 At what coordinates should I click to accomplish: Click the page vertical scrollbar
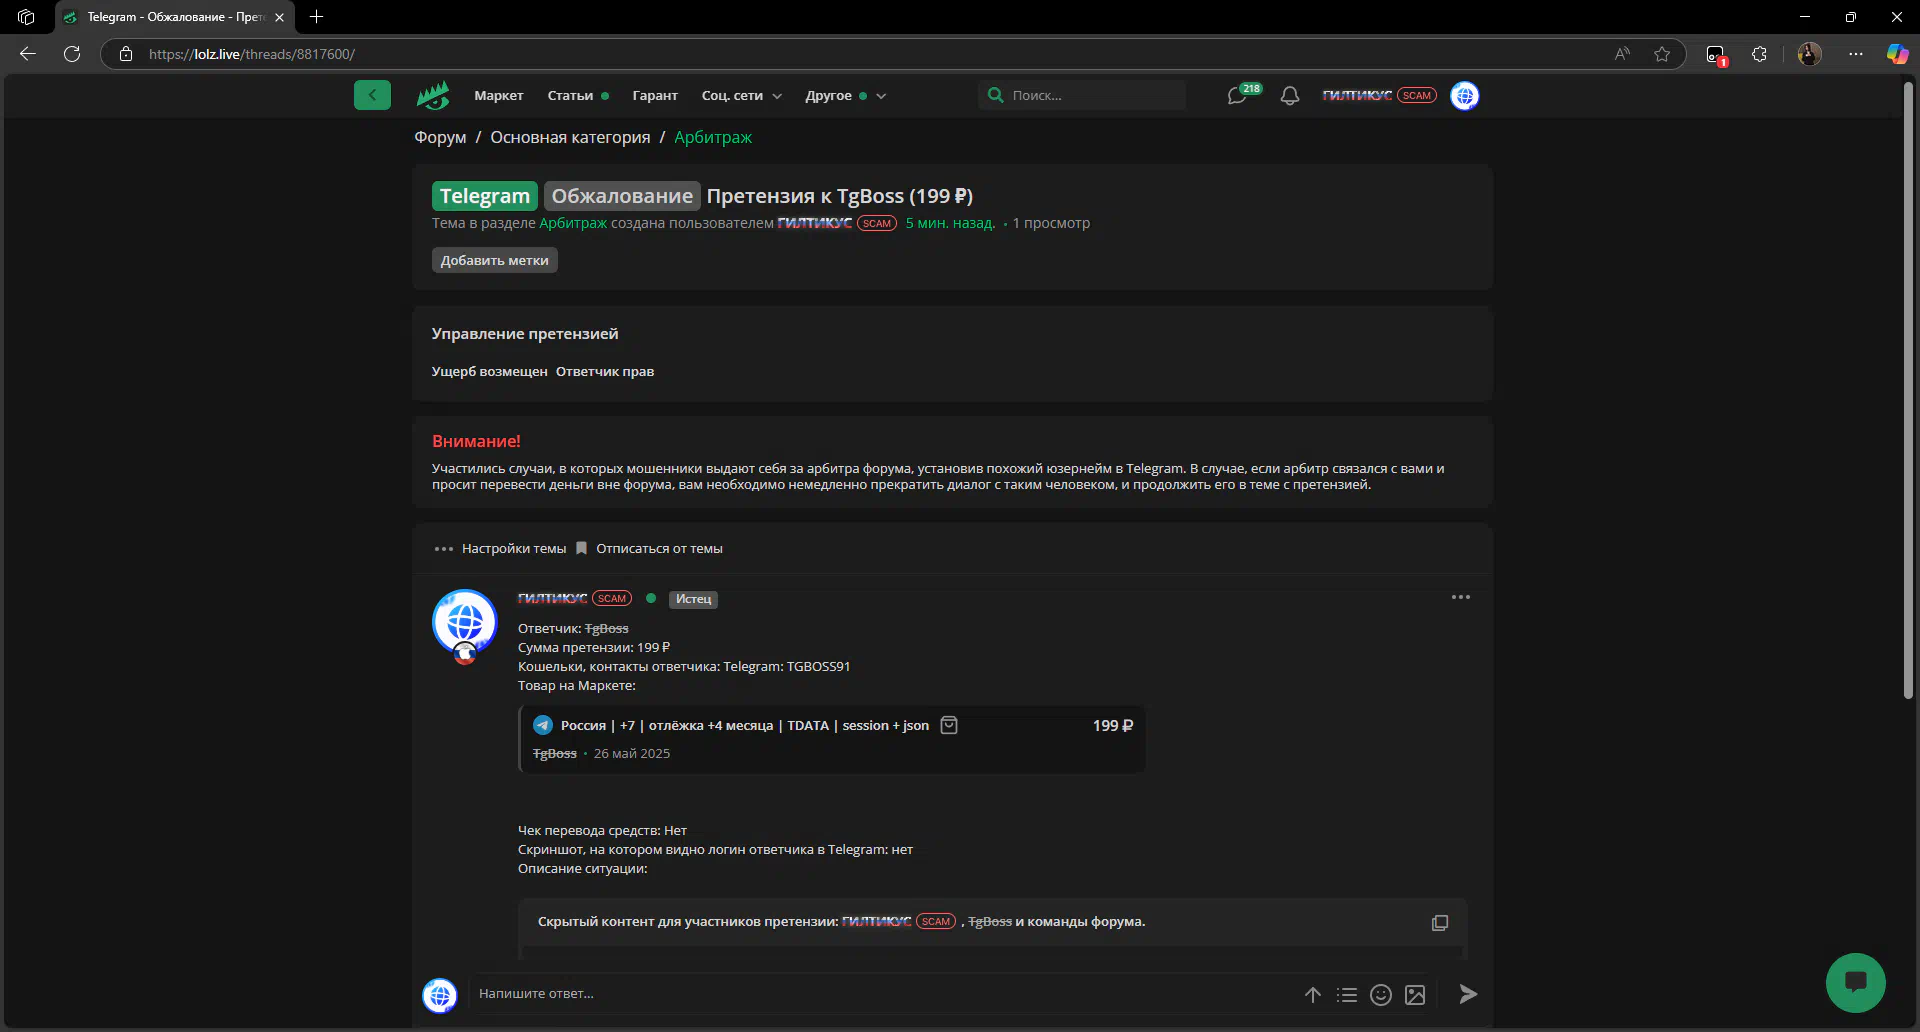(1908, 390)
